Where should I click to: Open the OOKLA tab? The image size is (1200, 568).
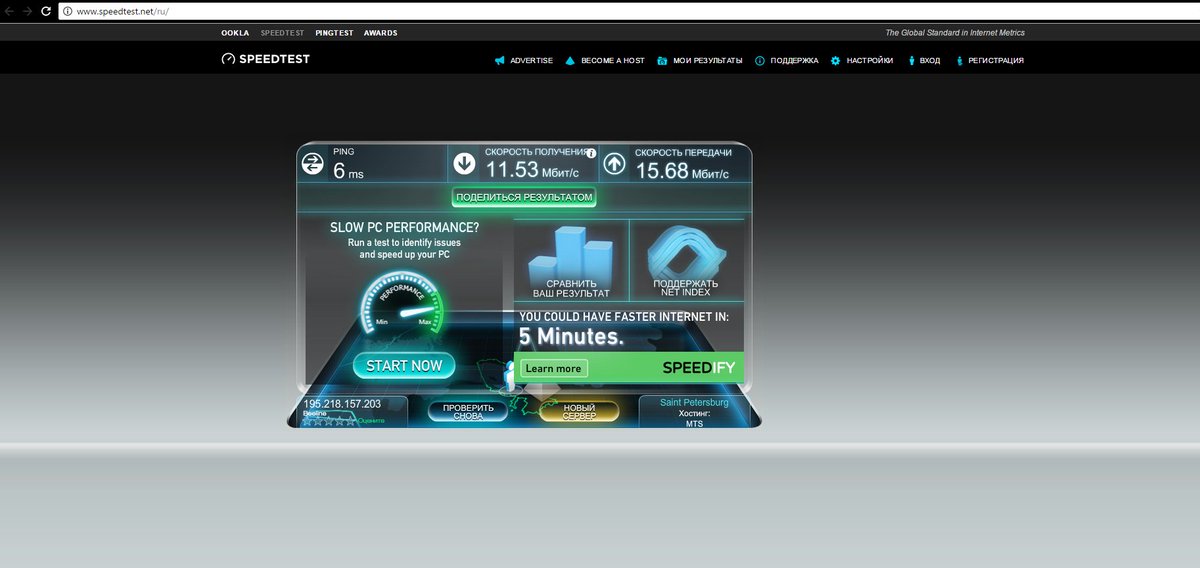(x=235, y=33)
